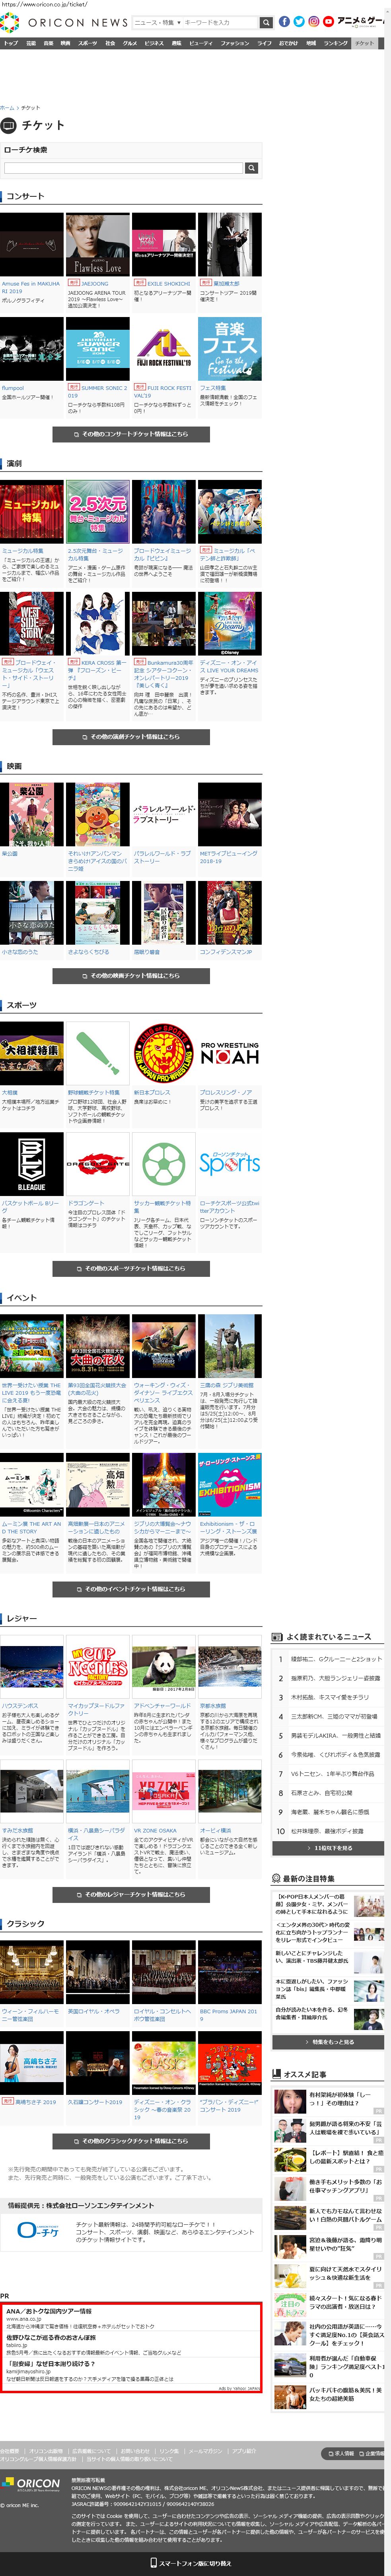The width and height of the screenshot is (391, 2576).
Task: Open the Oricon Facebook page icon
Action: coord(284,21)
